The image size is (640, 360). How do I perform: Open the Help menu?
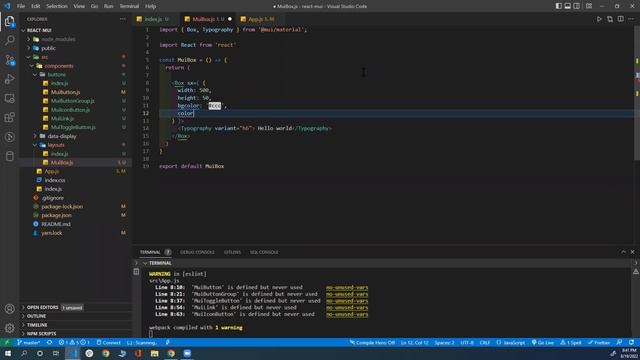150,6
